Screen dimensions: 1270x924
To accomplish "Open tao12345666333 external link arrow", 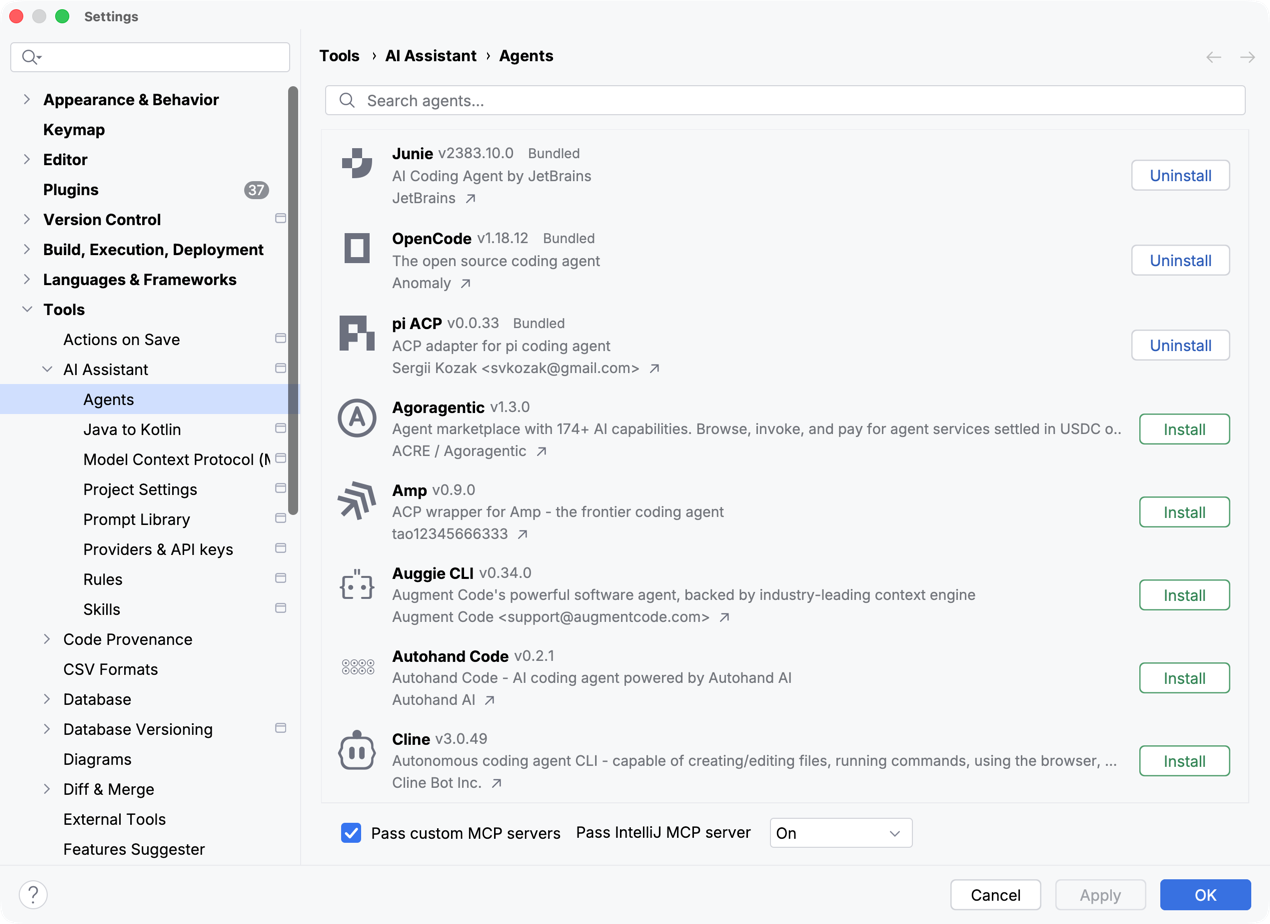I will point(523,534).
